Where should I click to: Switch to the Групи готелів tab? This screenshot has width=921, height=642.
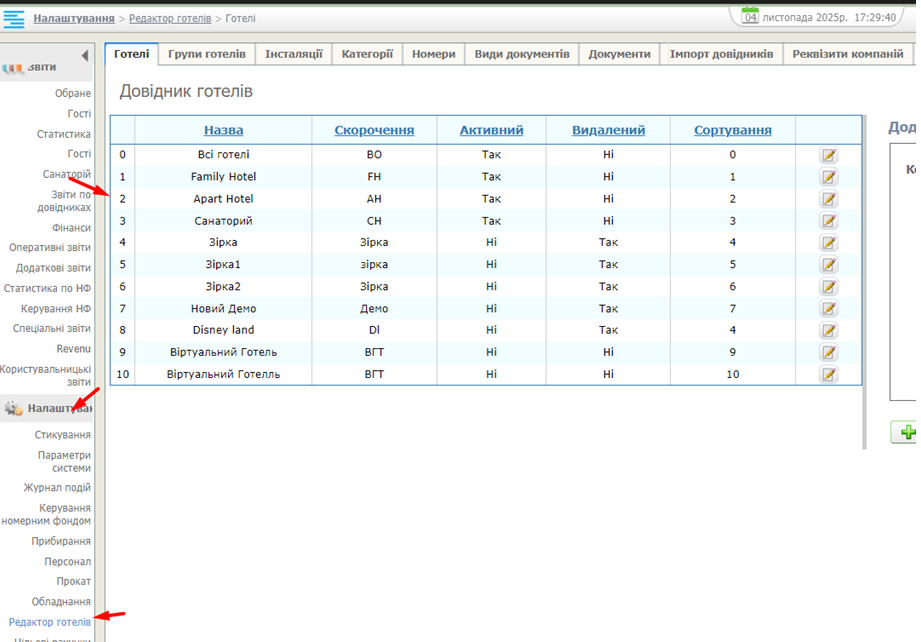(x=207, y=54)
